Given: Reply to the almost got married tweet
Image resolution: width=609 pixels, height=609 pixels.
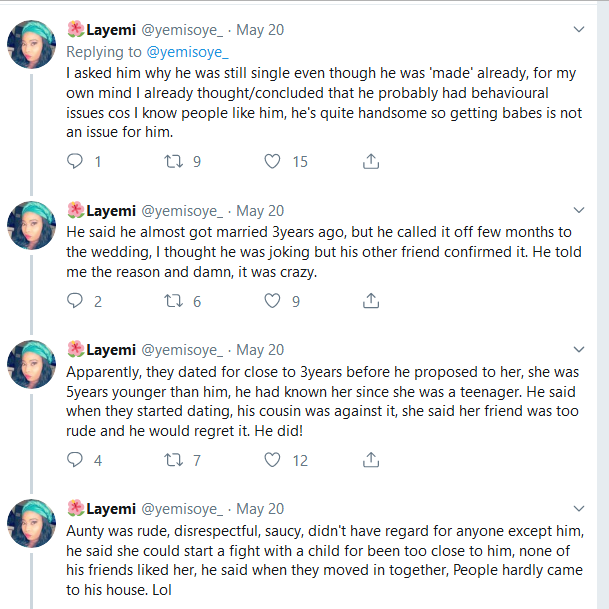Looking at the screenshot, I should click(75, 301).
